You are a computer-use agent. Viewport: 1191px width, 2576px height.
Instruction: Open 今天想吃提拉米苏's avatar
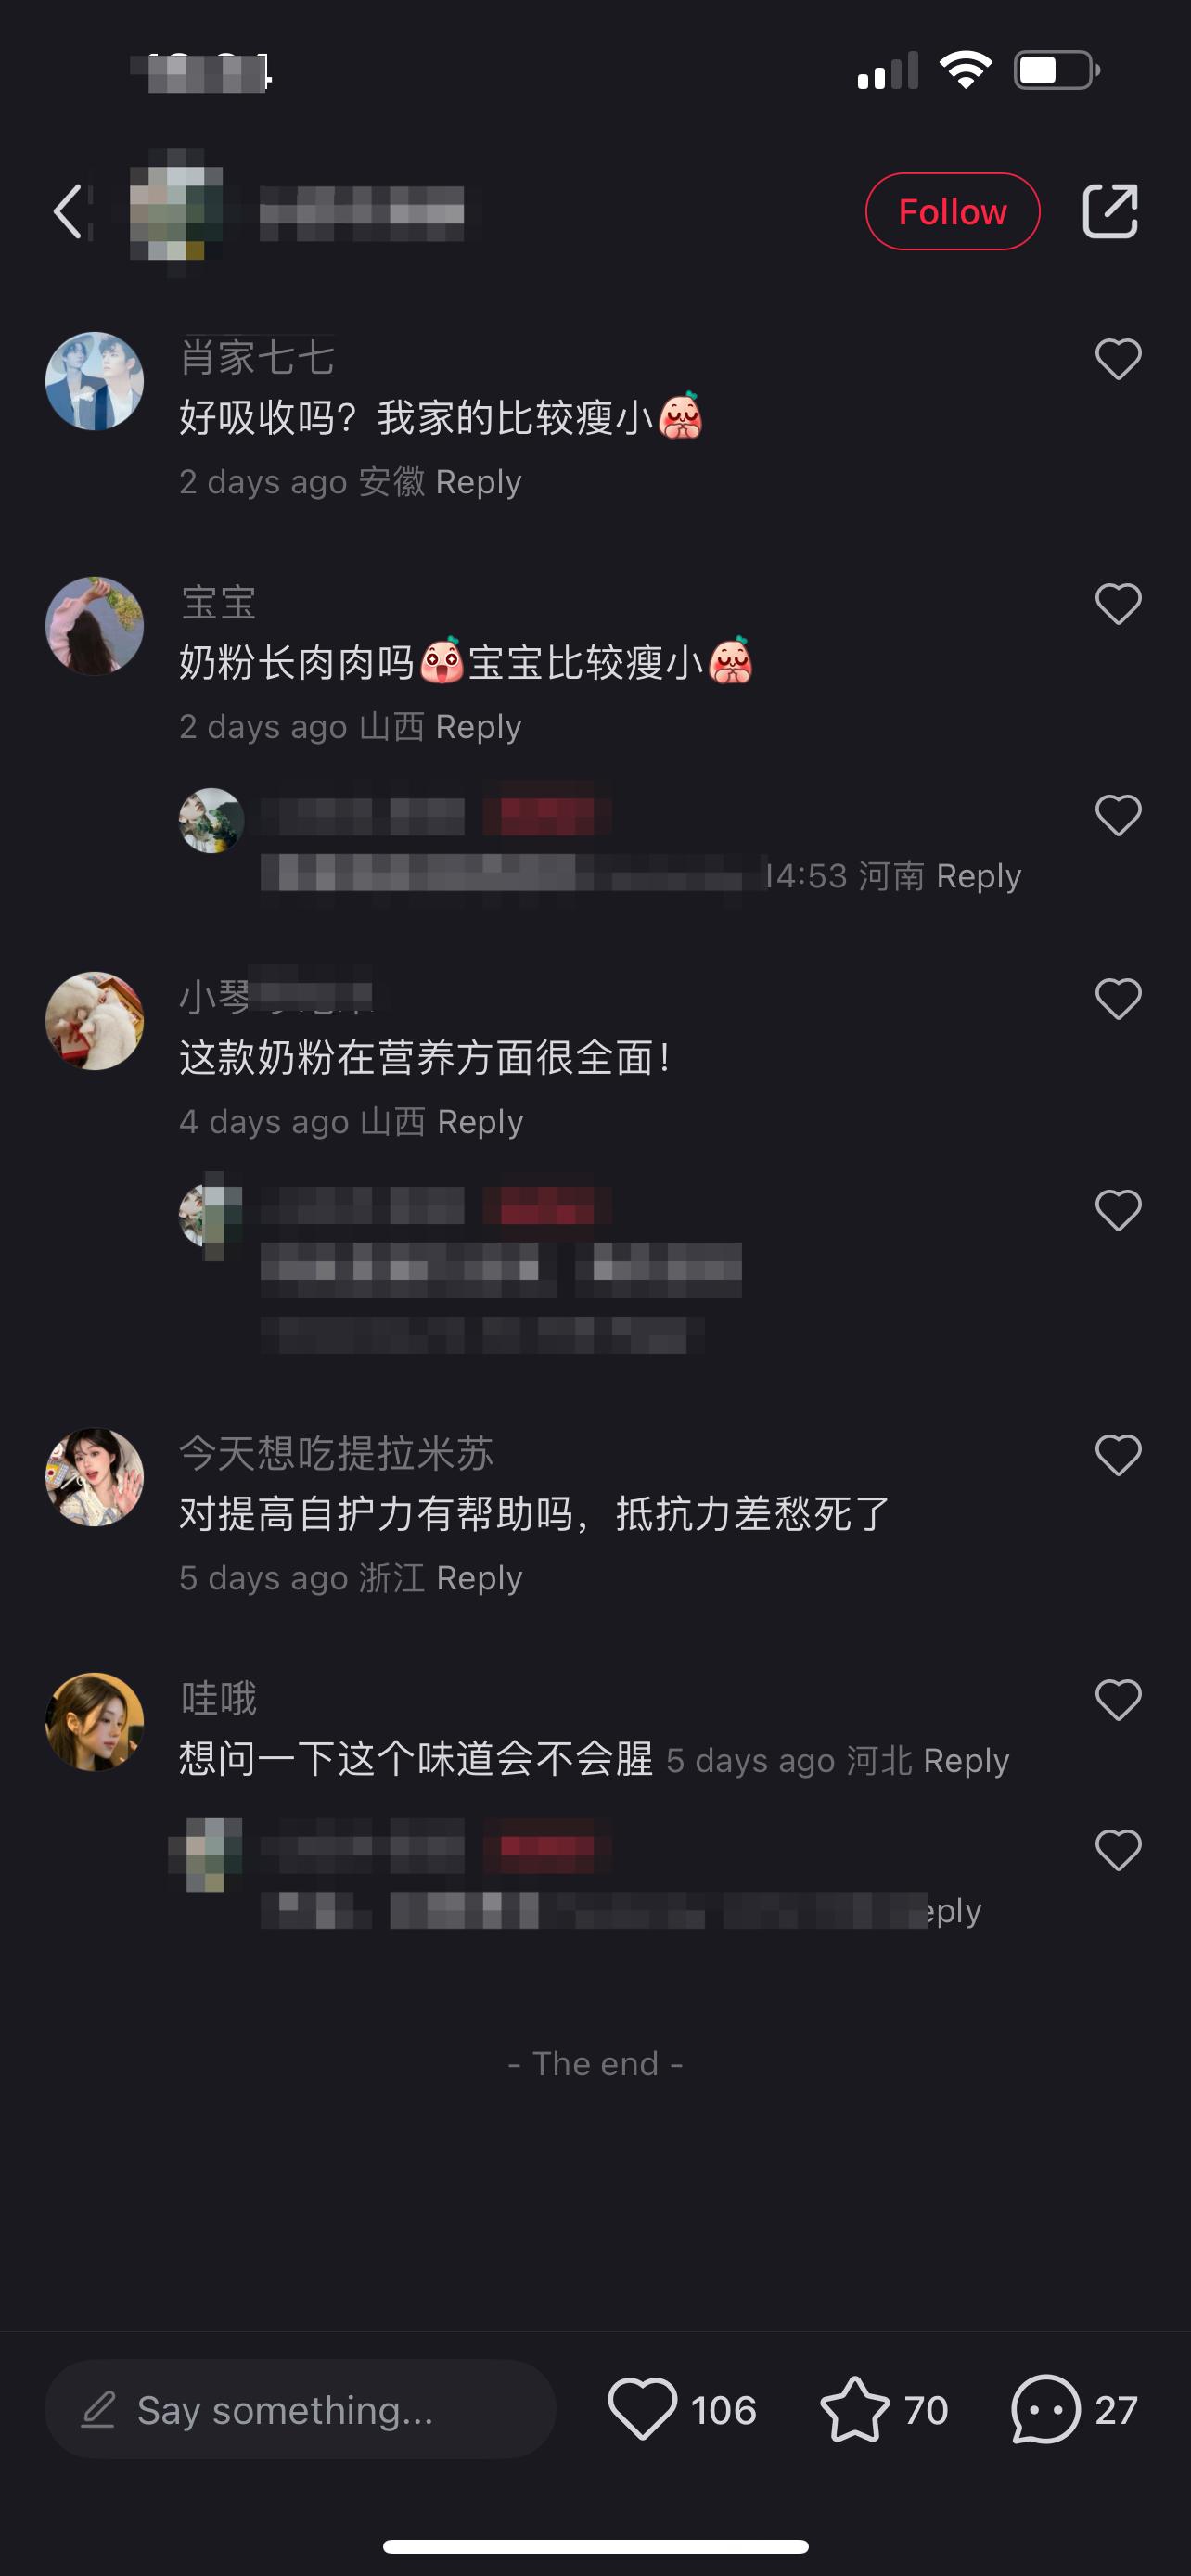click(x=95, y=1477)
